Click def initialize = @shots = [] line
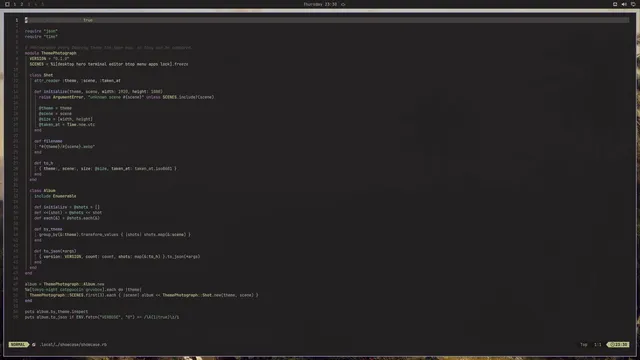 [67, 207]
